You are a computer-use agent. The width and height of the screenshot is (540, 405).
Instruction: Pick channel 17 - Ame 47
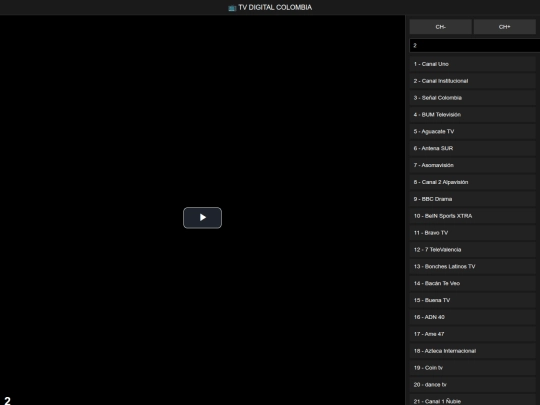472,334
